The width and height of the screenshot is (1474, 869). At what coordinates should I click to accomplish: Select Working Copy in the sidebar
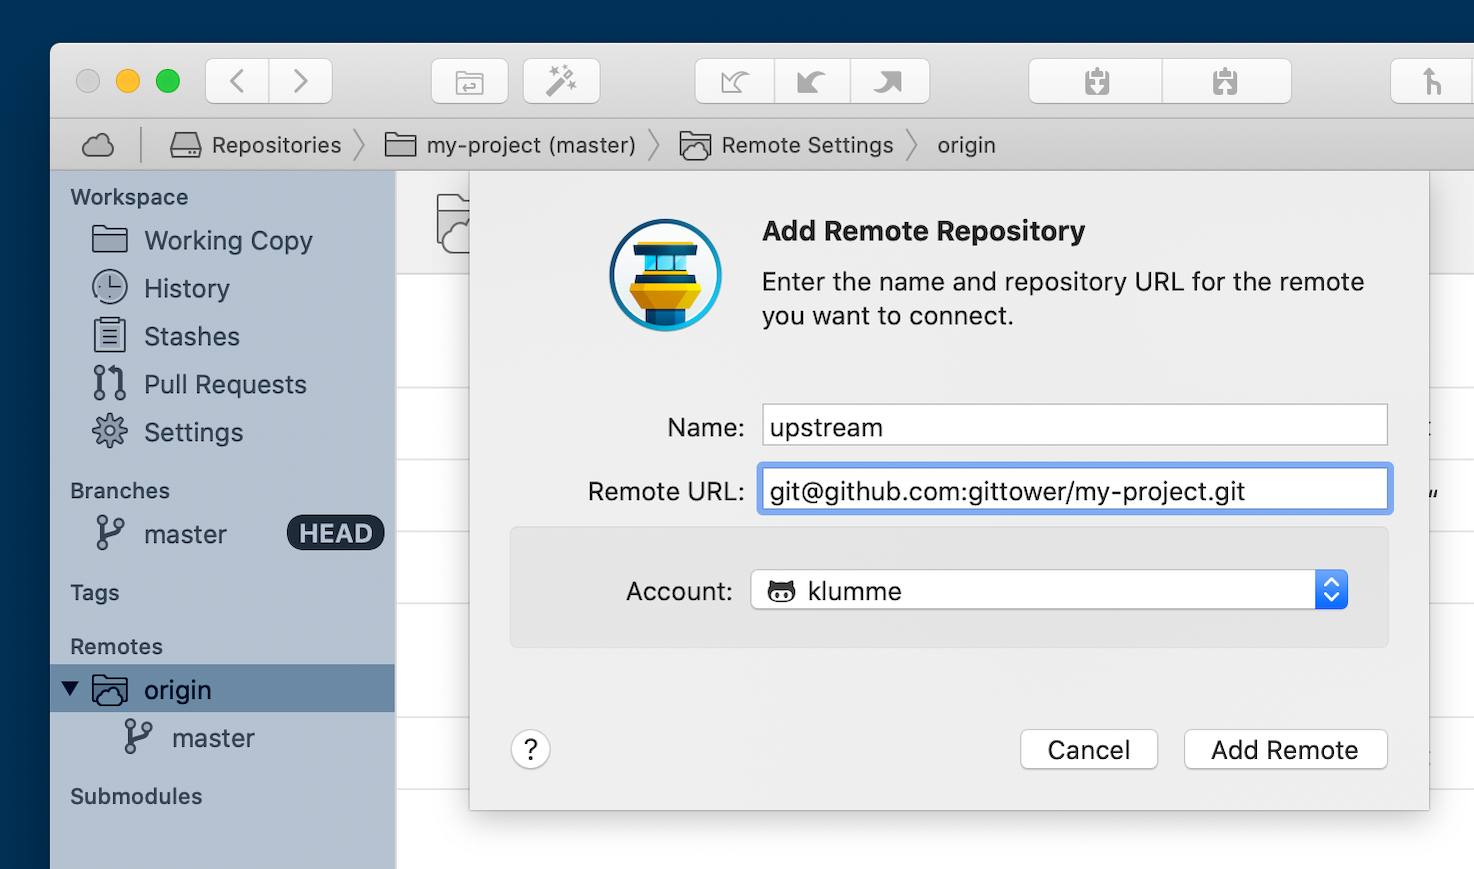click(x=227, y=241)
